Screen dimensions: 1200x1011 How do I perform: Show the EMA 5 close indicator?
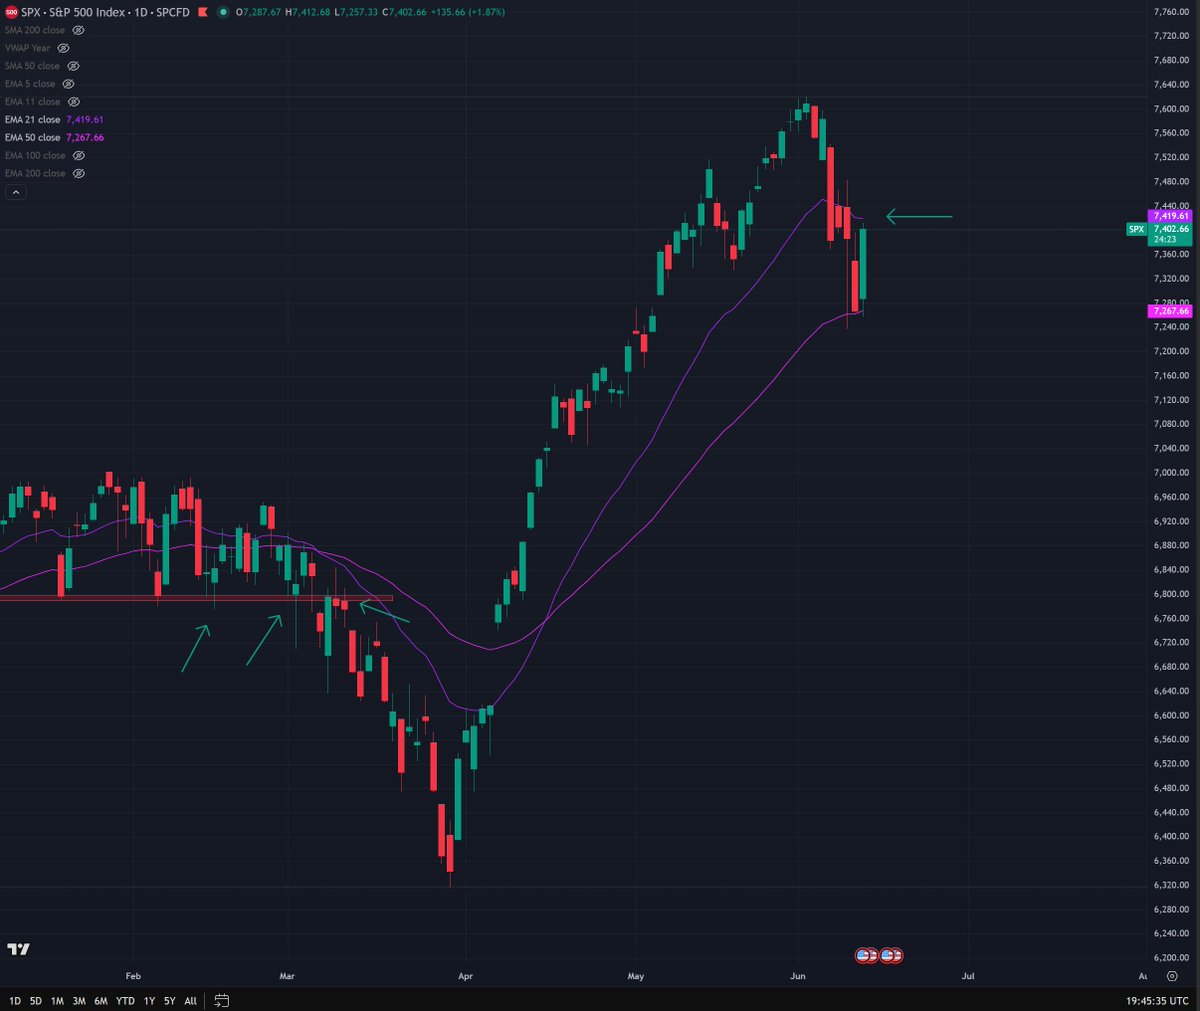click(x=68, y=84)
